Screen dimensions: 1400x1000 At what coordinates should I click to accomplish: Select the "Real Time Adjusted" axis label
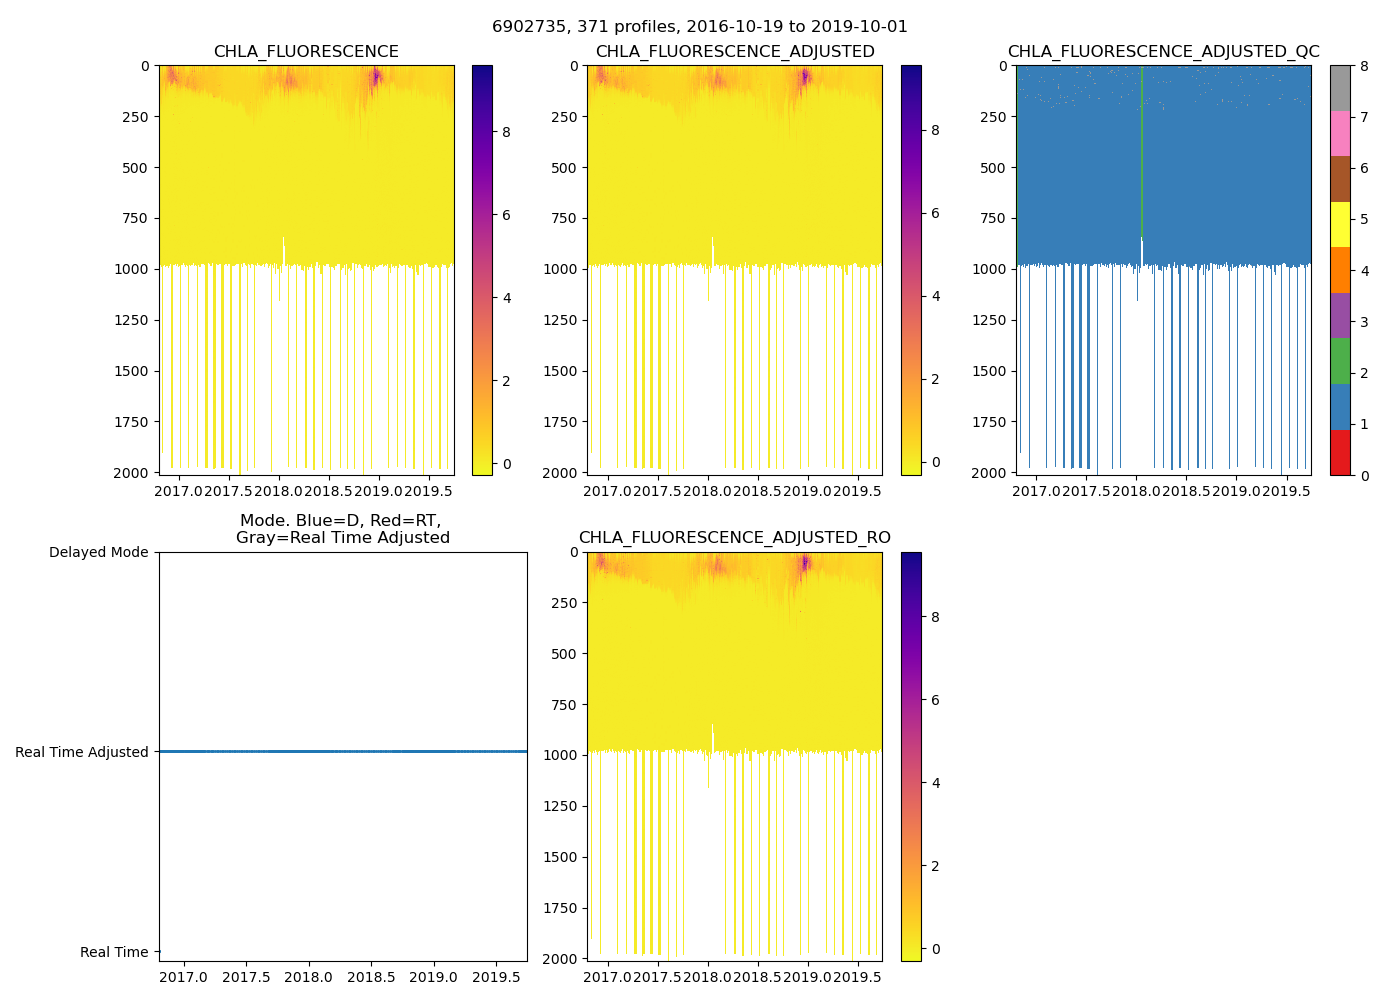tap(81, 752)
